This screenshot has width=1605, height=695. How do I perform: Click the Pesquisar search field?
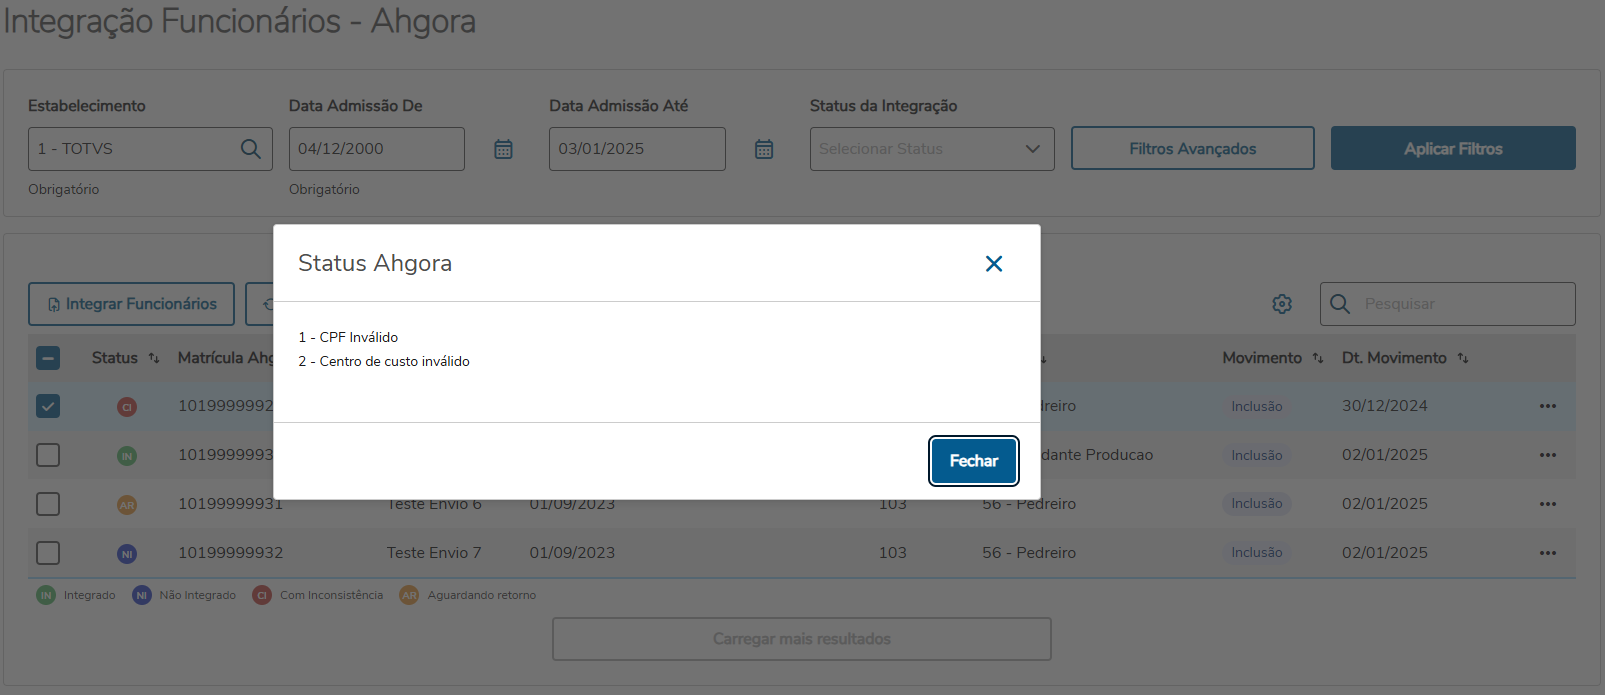coord(1460,304)
